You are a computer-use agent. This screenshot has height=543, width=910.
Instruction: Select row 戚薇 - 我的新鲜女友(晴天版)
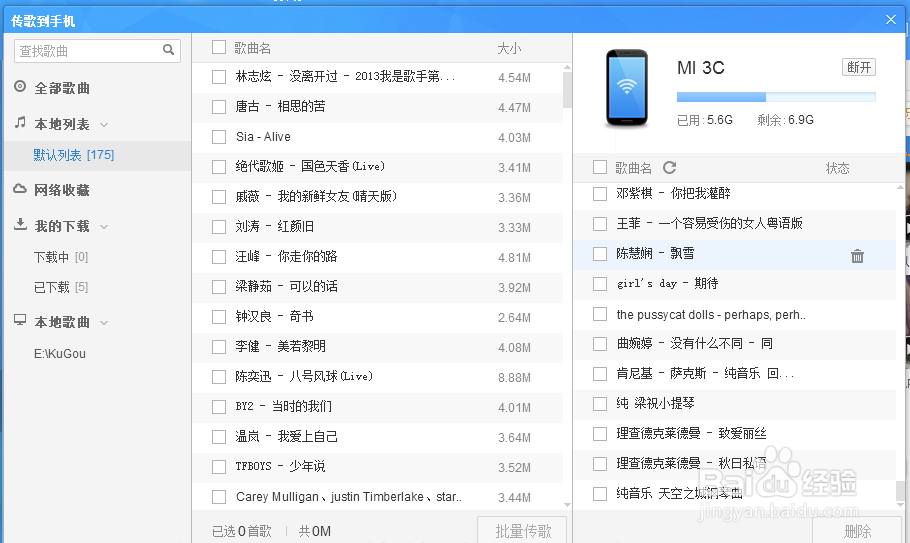click(378, 197)
